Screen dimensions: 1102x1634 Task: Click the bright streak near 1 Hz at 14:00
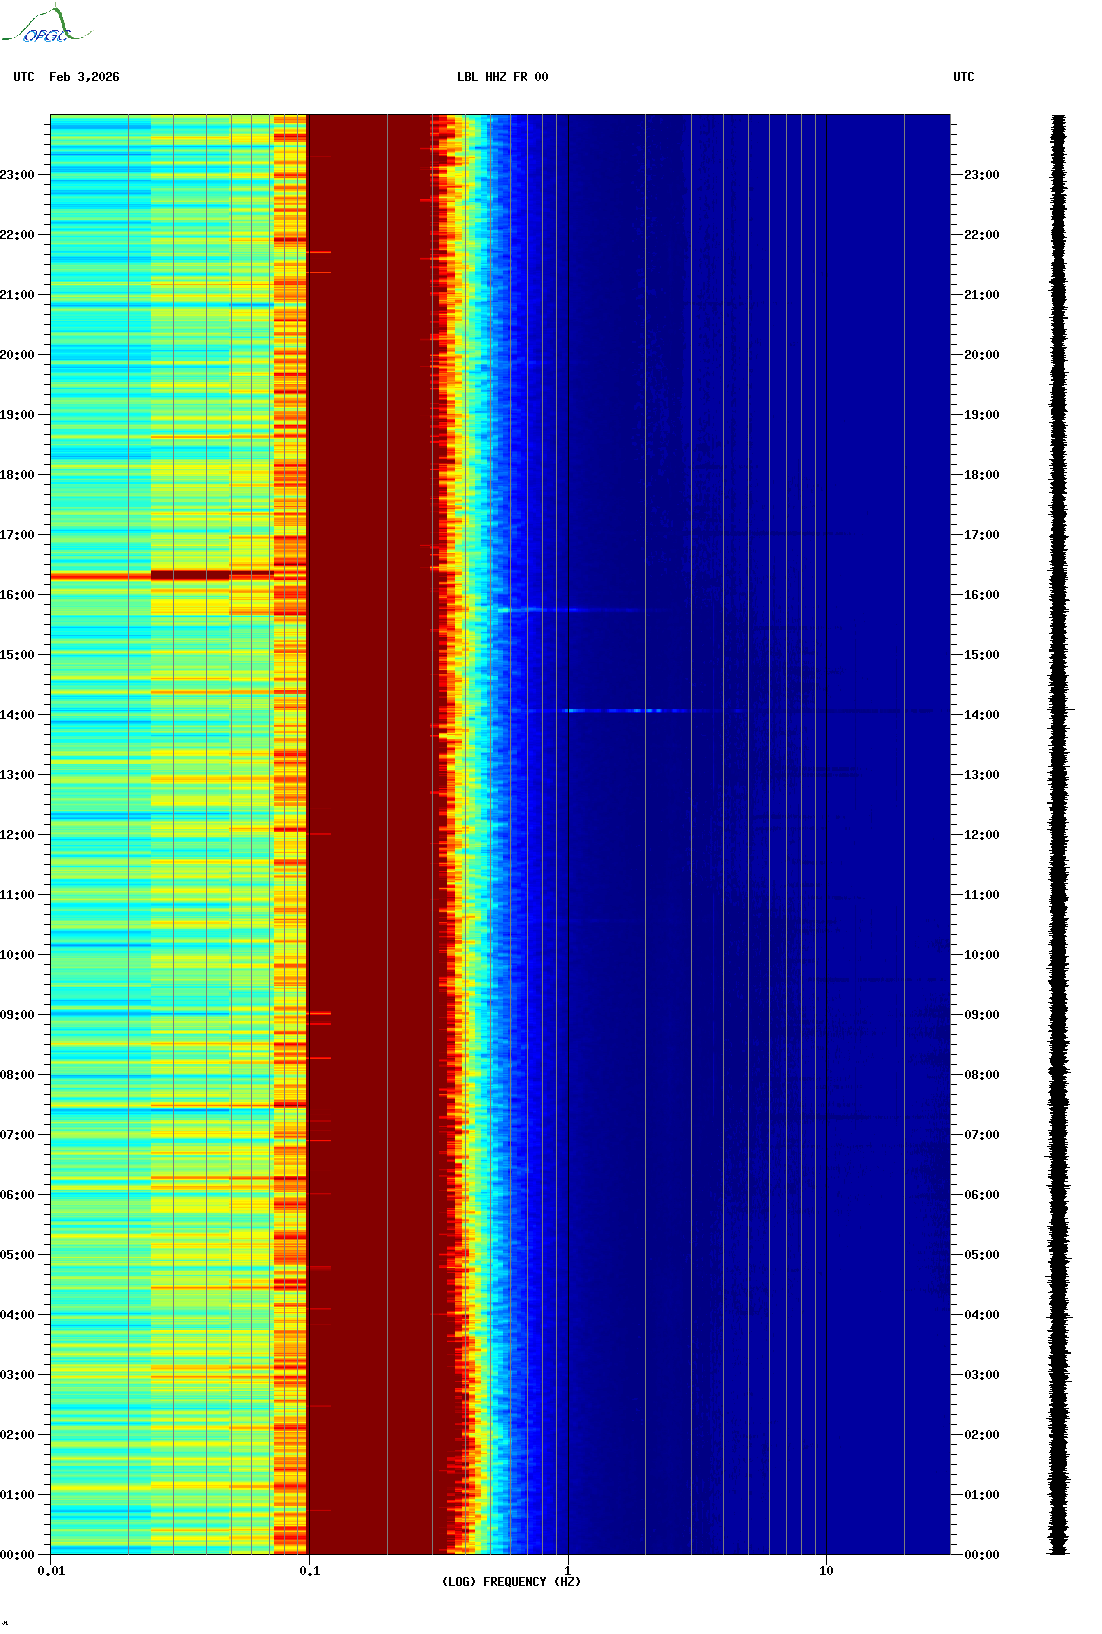coord(612,711)
